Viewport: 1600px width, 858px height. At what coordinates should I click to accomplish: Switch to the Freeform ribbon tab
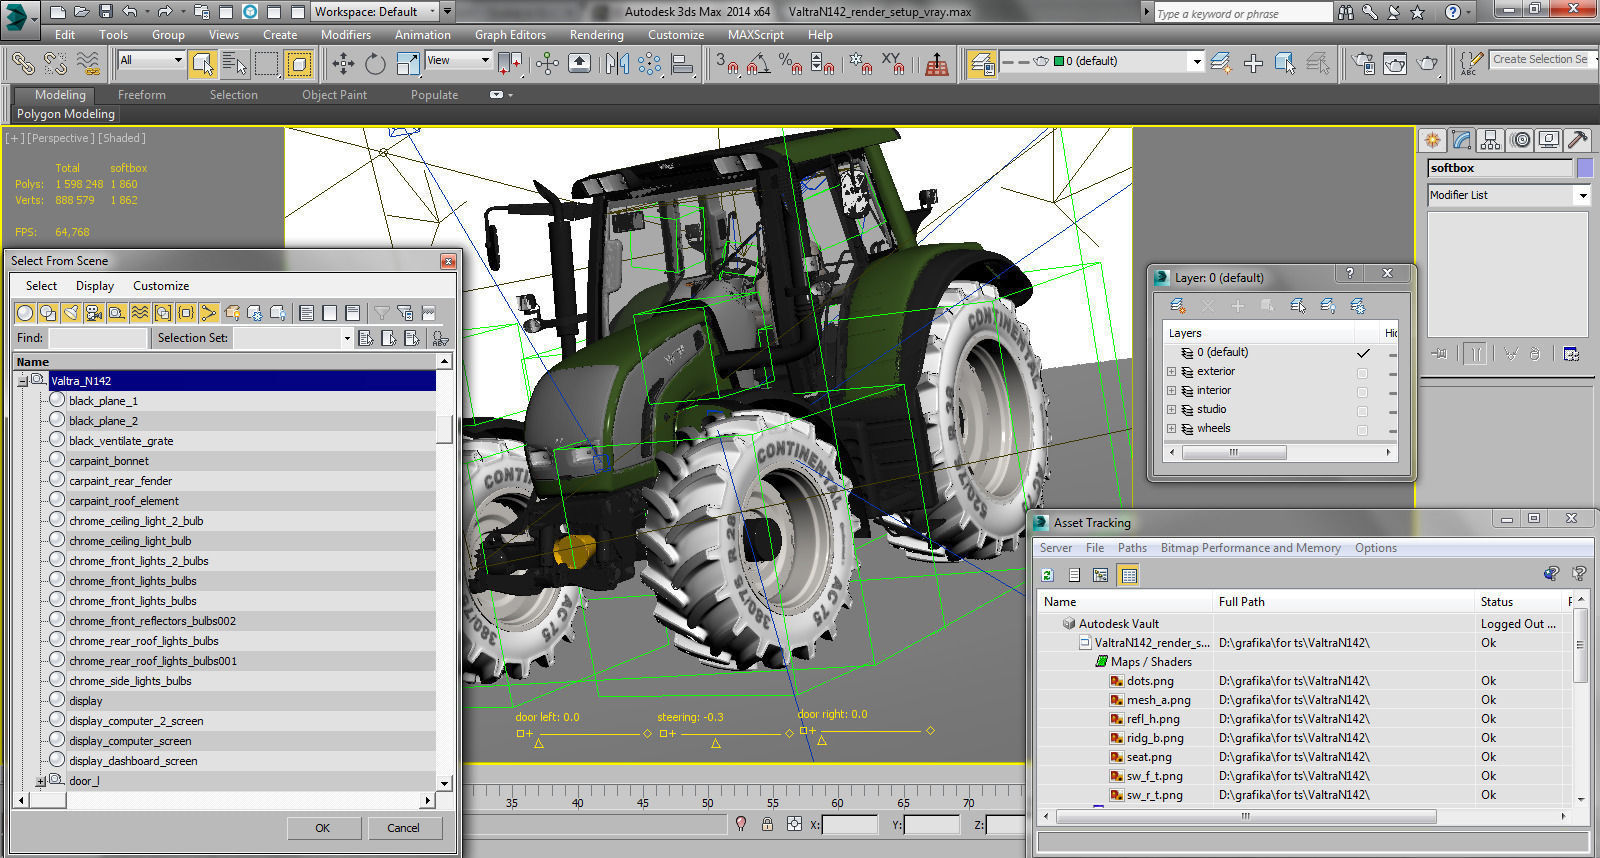(142, 95)
